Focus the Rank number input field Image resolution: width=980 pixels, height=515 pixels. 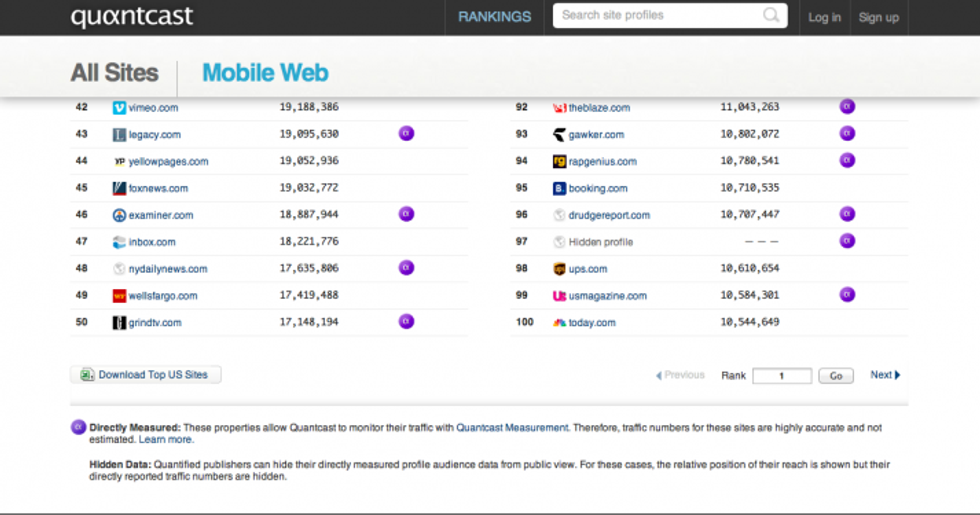pos(781,376)
